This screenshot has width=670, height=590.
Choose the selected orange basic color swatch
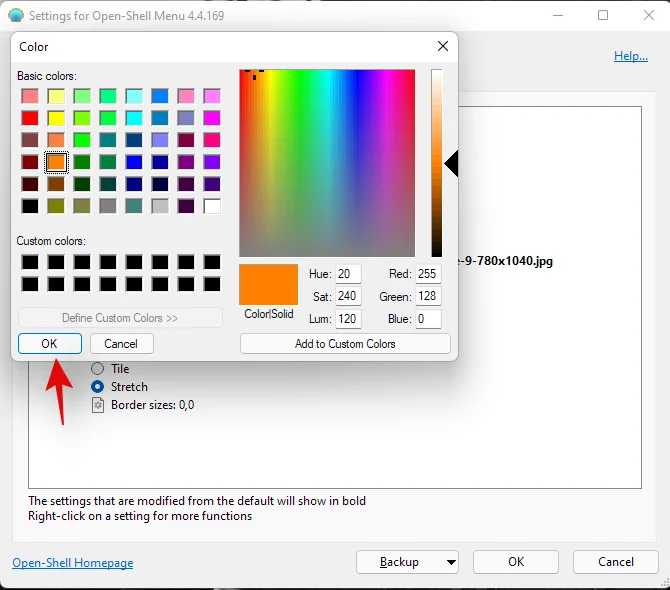tap(56, 161)
